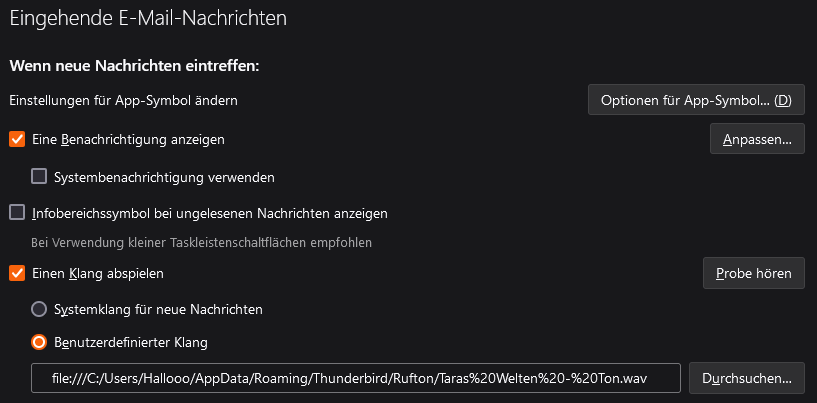
Task: Tick the Infobereichssymbol bei ungelesenen Nachrichten checkbox box
Action: coord(17,213)
